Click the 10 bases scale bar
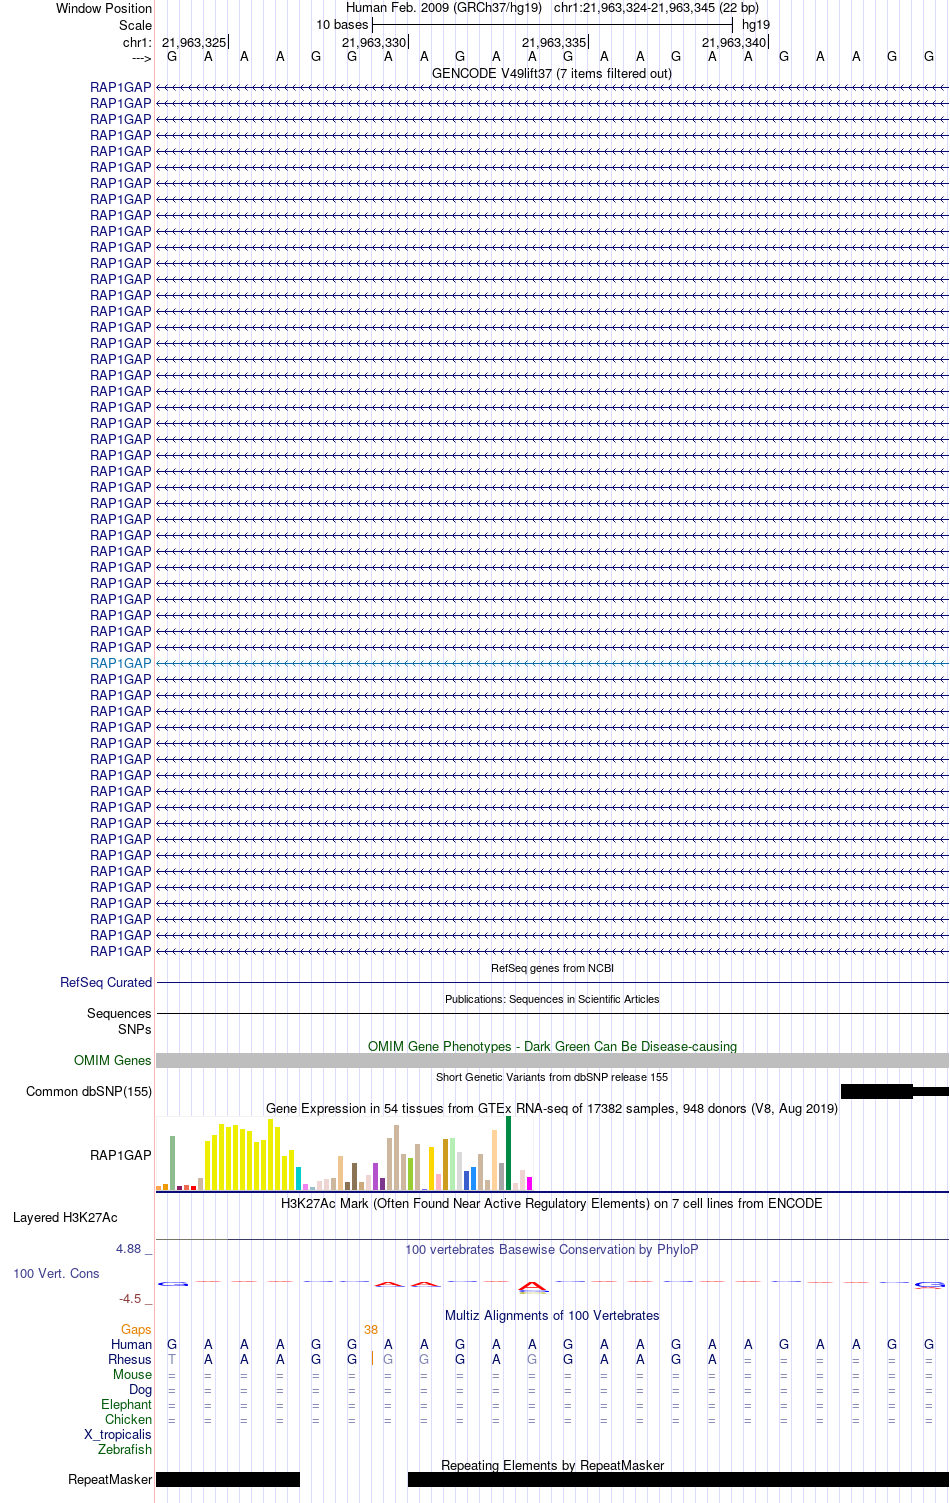The width and height of the screenshot is (950, 1503). pyautogui.click(x=552, y=24)
